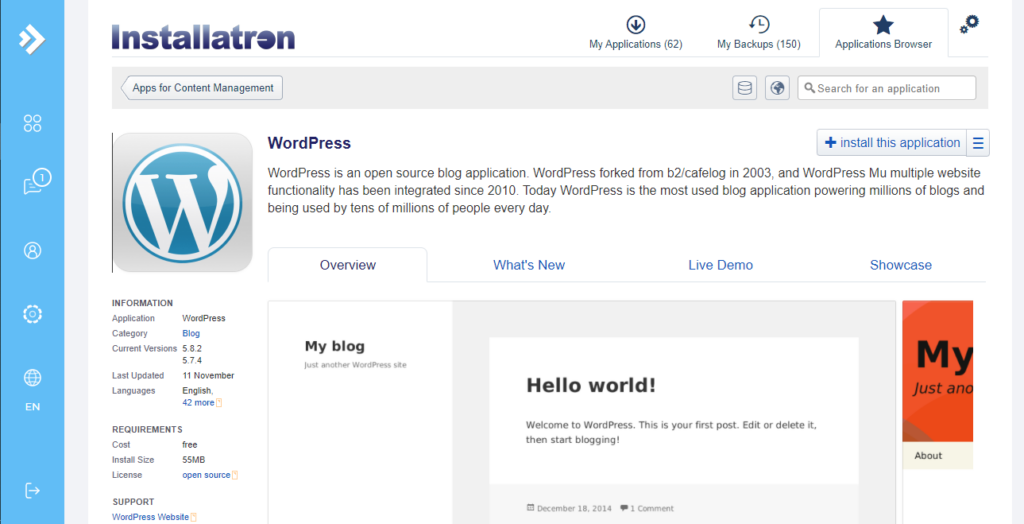
Task: Click the double-arrow logo icon in sidebar
Action: (32, 39)
